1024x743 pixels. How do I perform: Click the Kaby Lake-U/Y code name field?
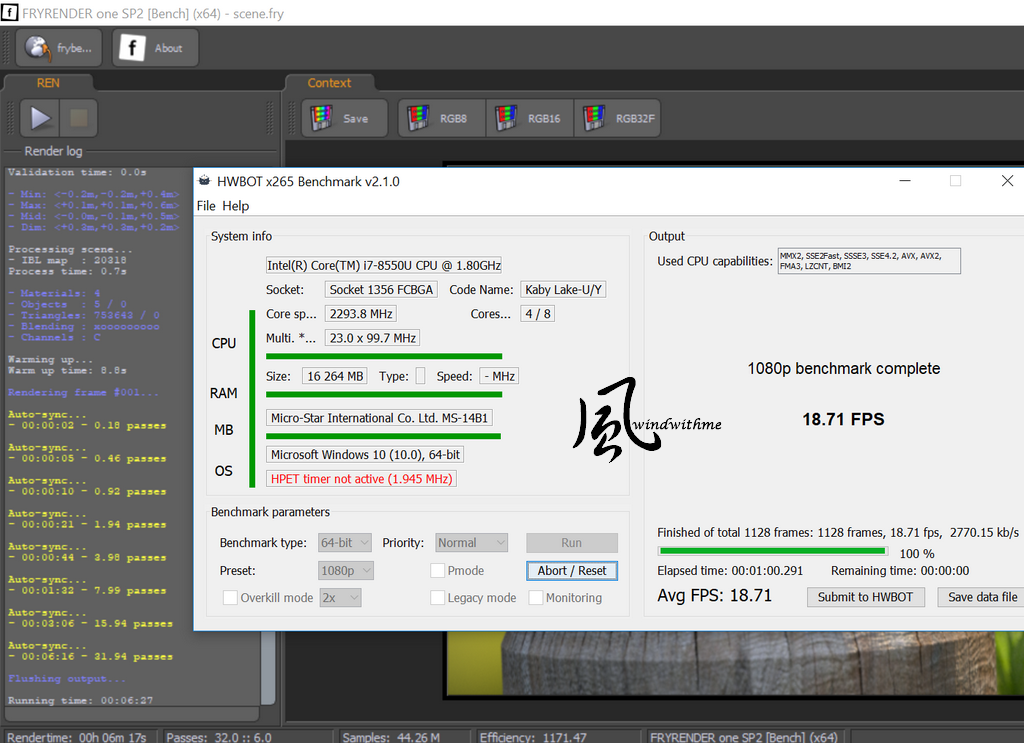coord(563,289)
